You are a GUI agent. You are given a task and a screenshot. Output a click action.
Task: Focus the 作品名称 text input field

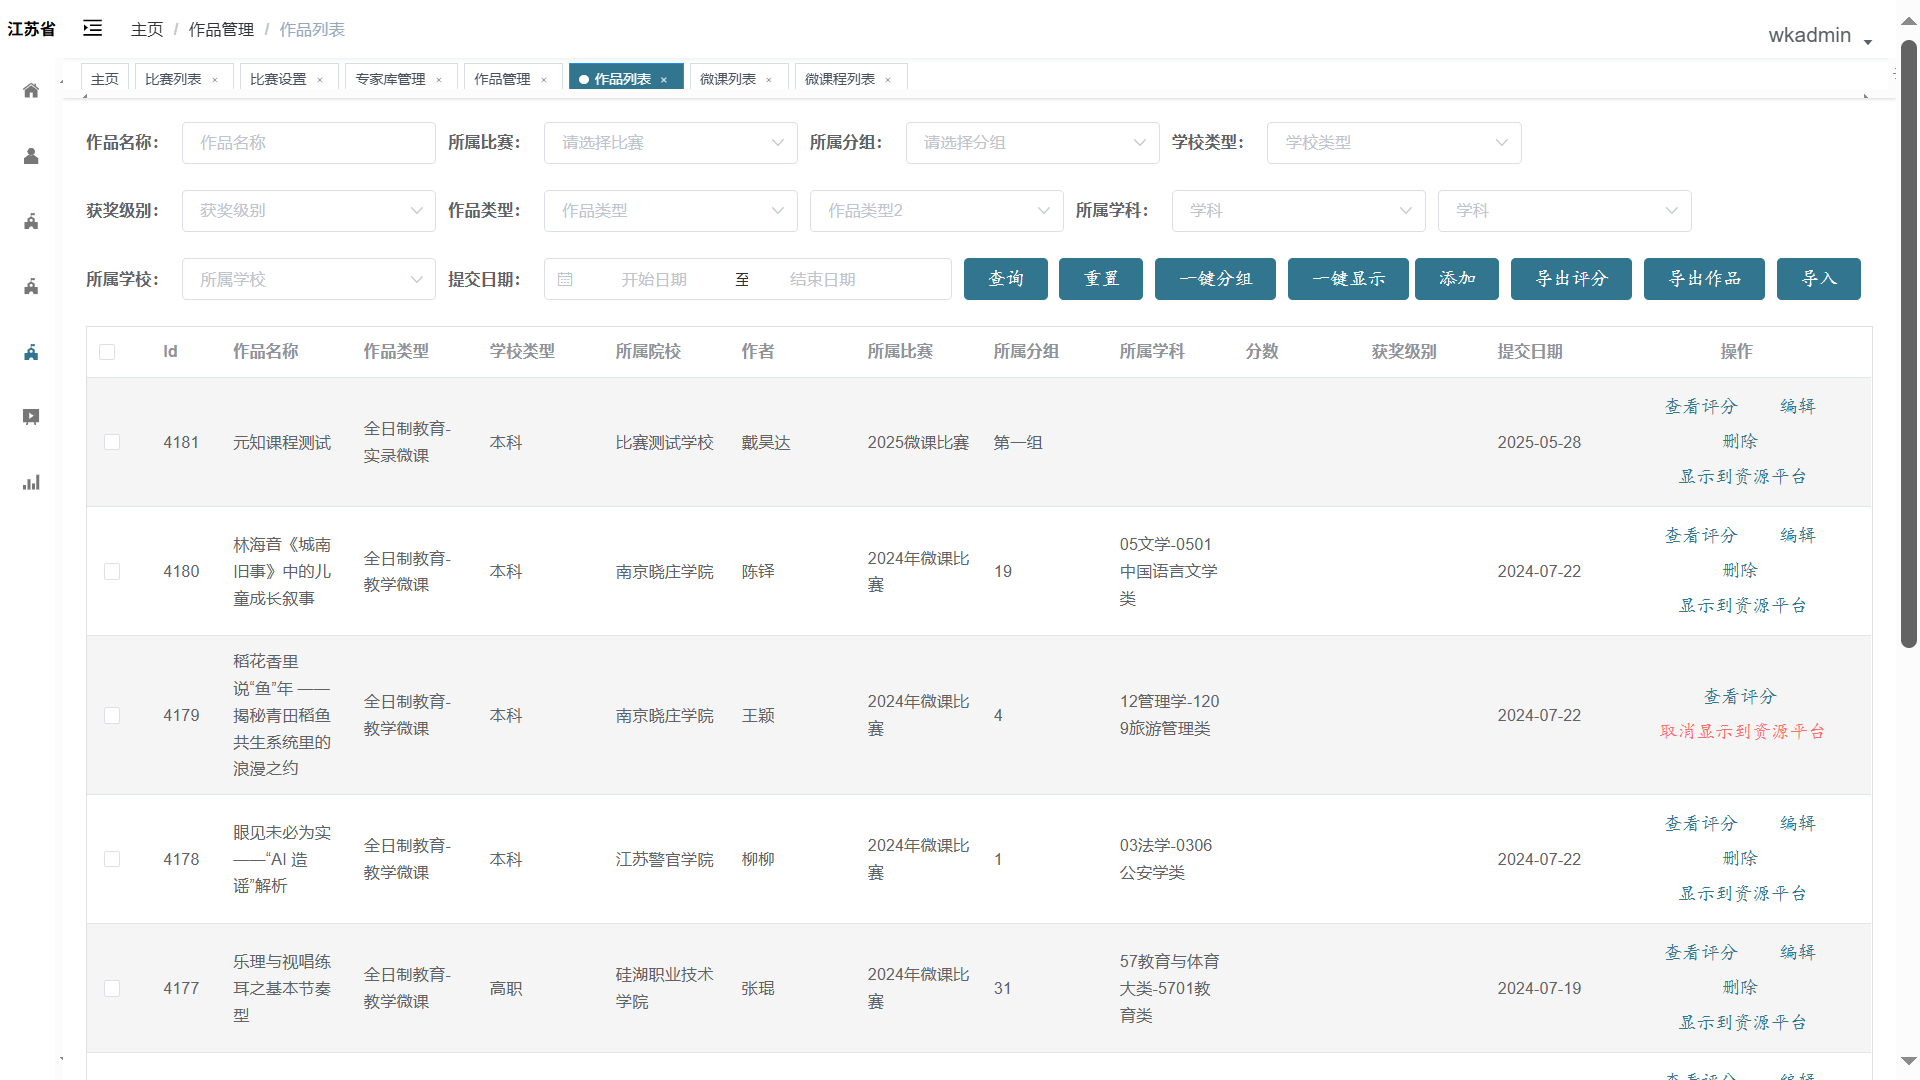[308, 143]
